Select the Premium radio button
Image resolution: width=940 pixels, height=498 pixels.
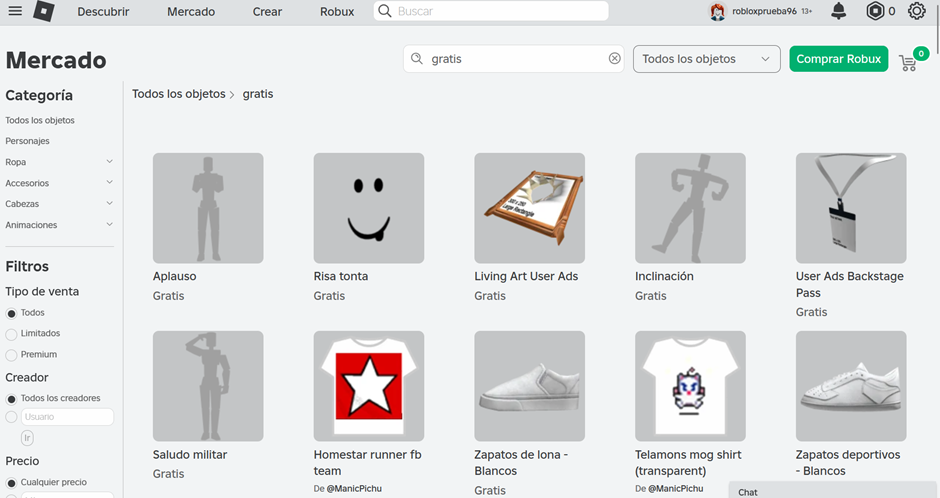pos(11,355)
